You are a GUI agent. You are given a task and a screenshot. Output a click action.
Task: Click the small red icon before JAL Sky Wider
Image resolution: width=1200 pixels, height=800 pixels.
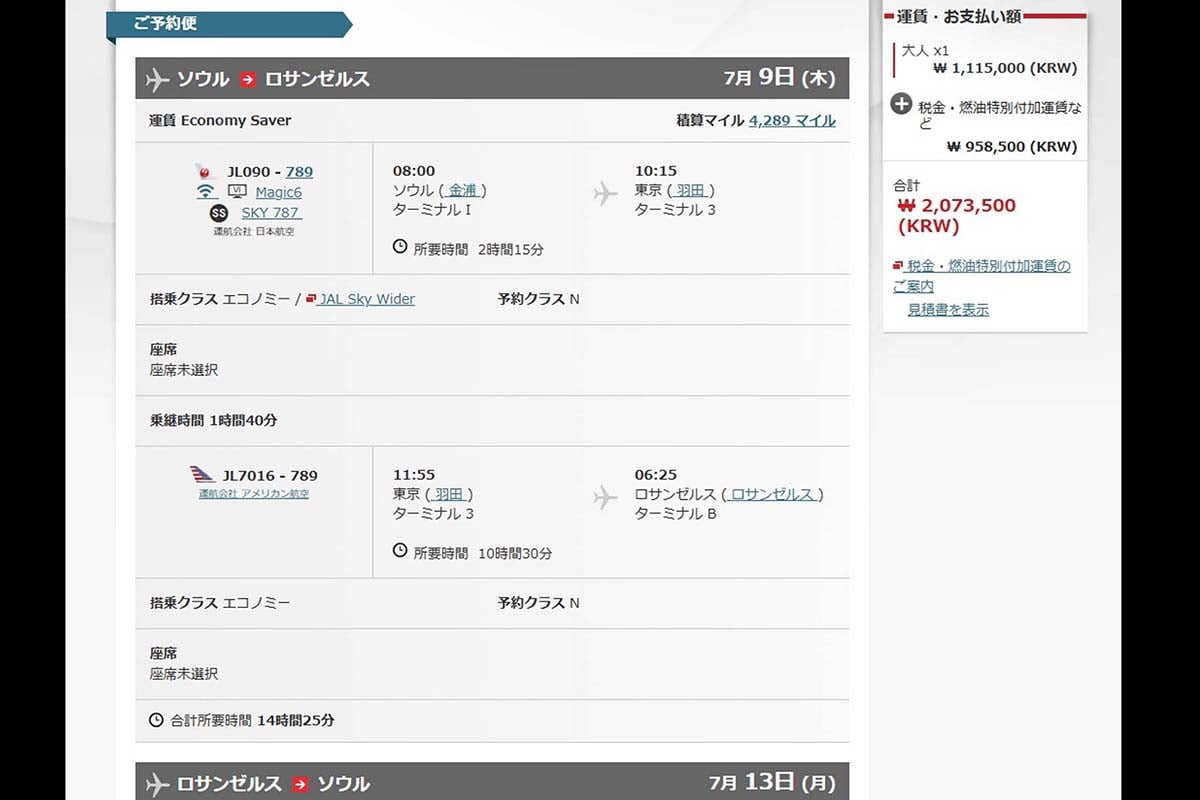[311, 298]
